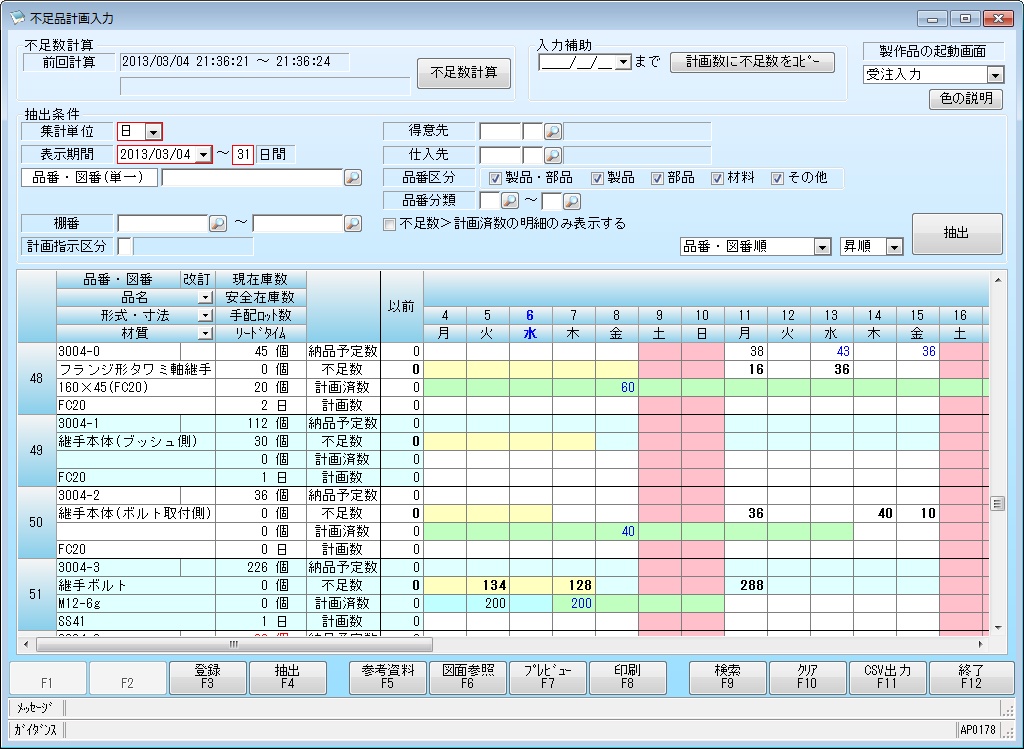Enable 不足数>計画済数の明細のみ表示する checkbox
The image size is (1024, 749).
click(x=389, y=224)
